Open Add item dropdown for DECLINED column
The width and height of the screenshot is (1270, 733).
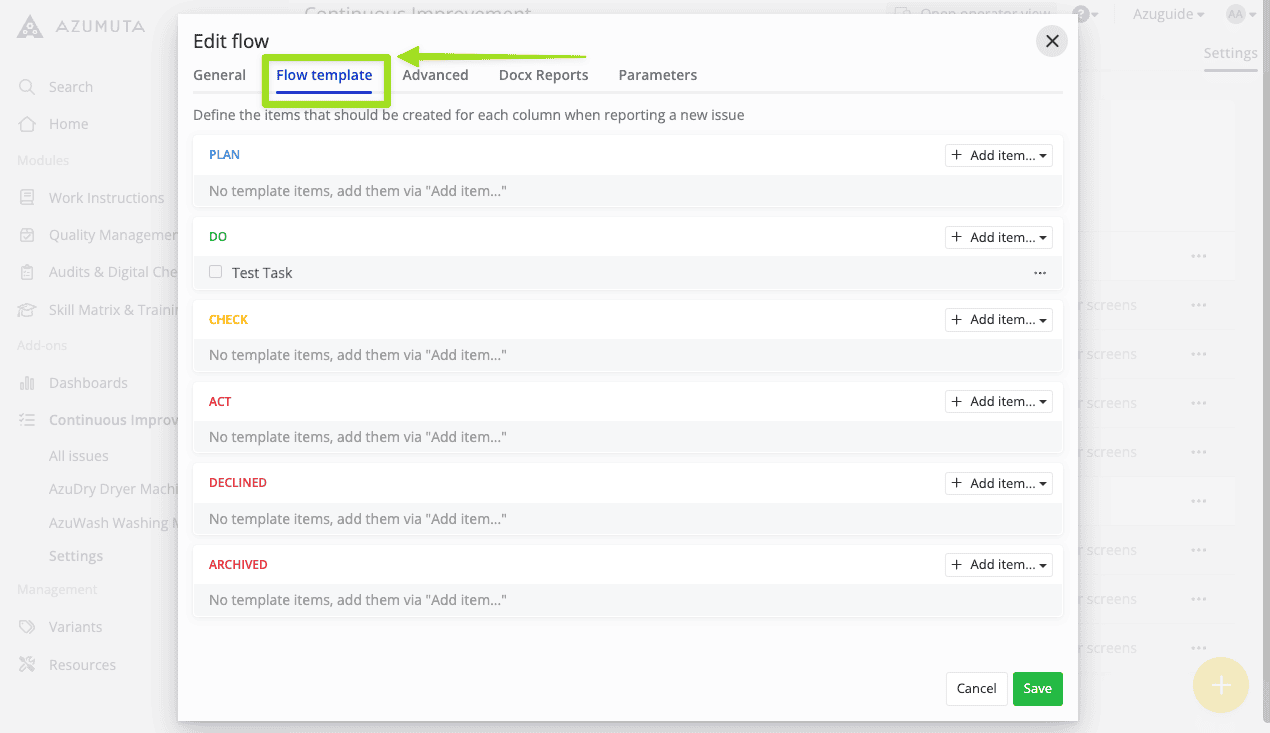click(x=998, y=483)
